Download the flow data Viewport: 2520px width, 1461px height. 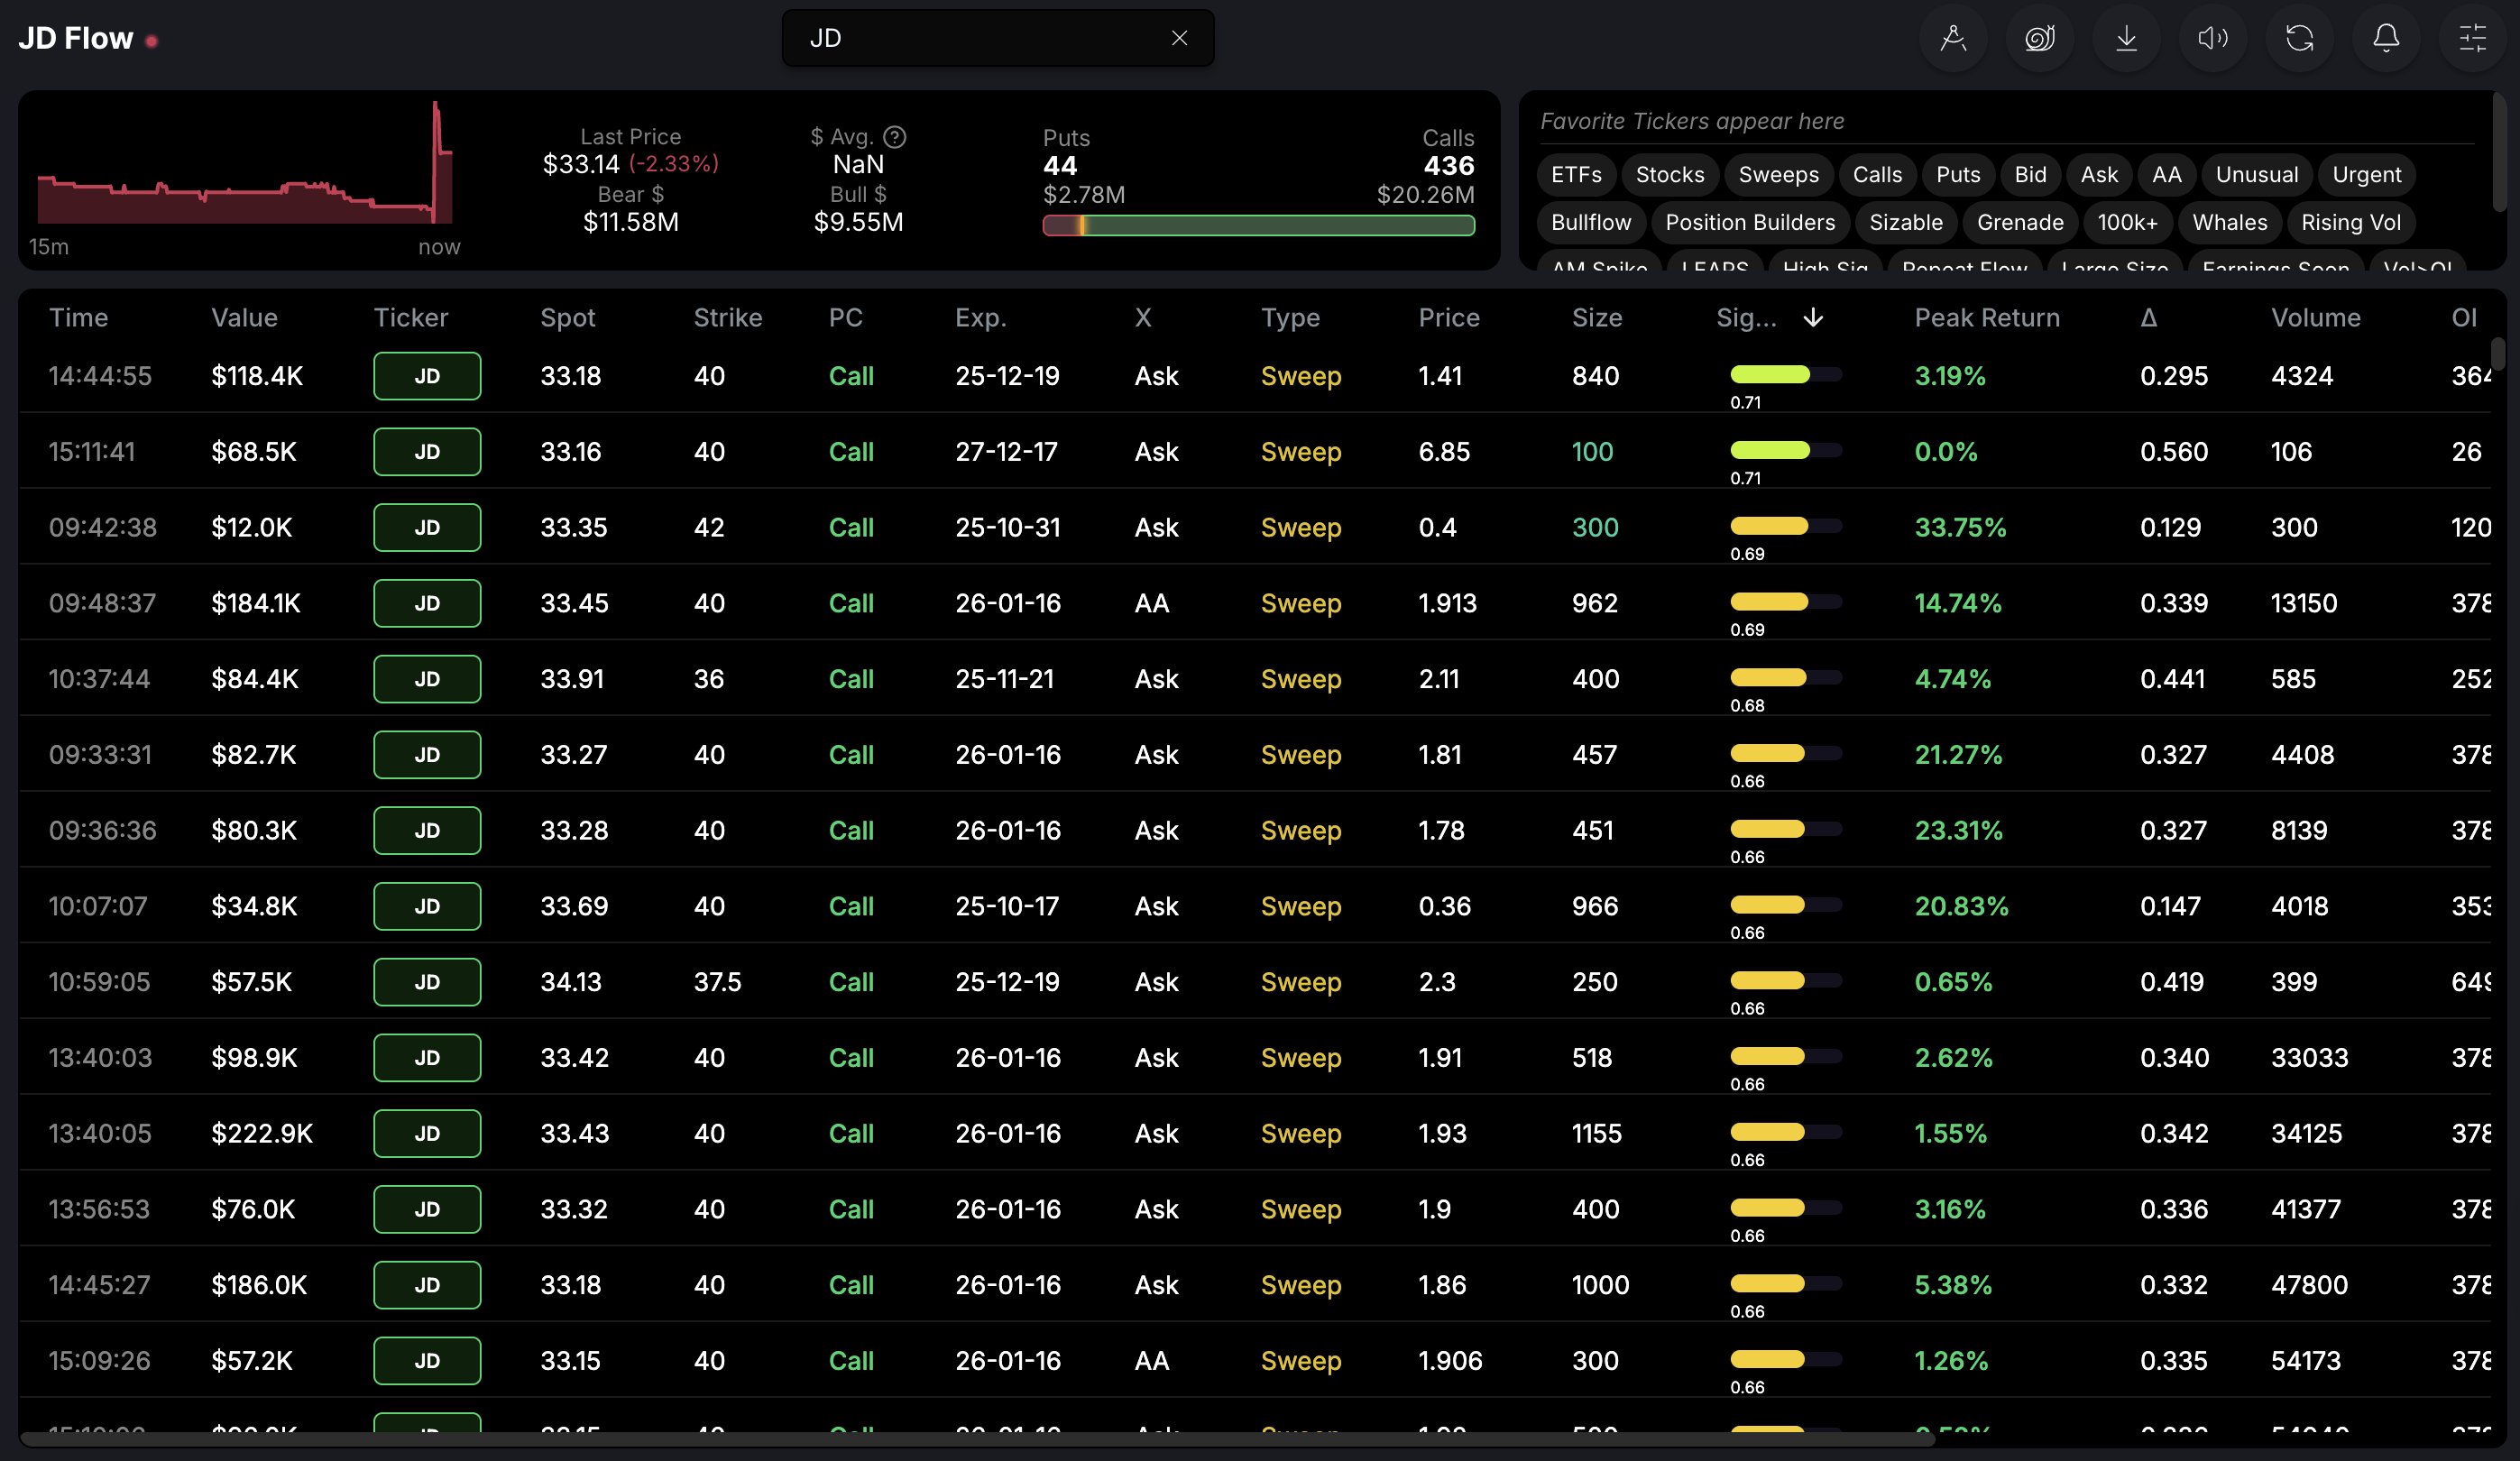pyautogui.click(x=2126, y=39)
